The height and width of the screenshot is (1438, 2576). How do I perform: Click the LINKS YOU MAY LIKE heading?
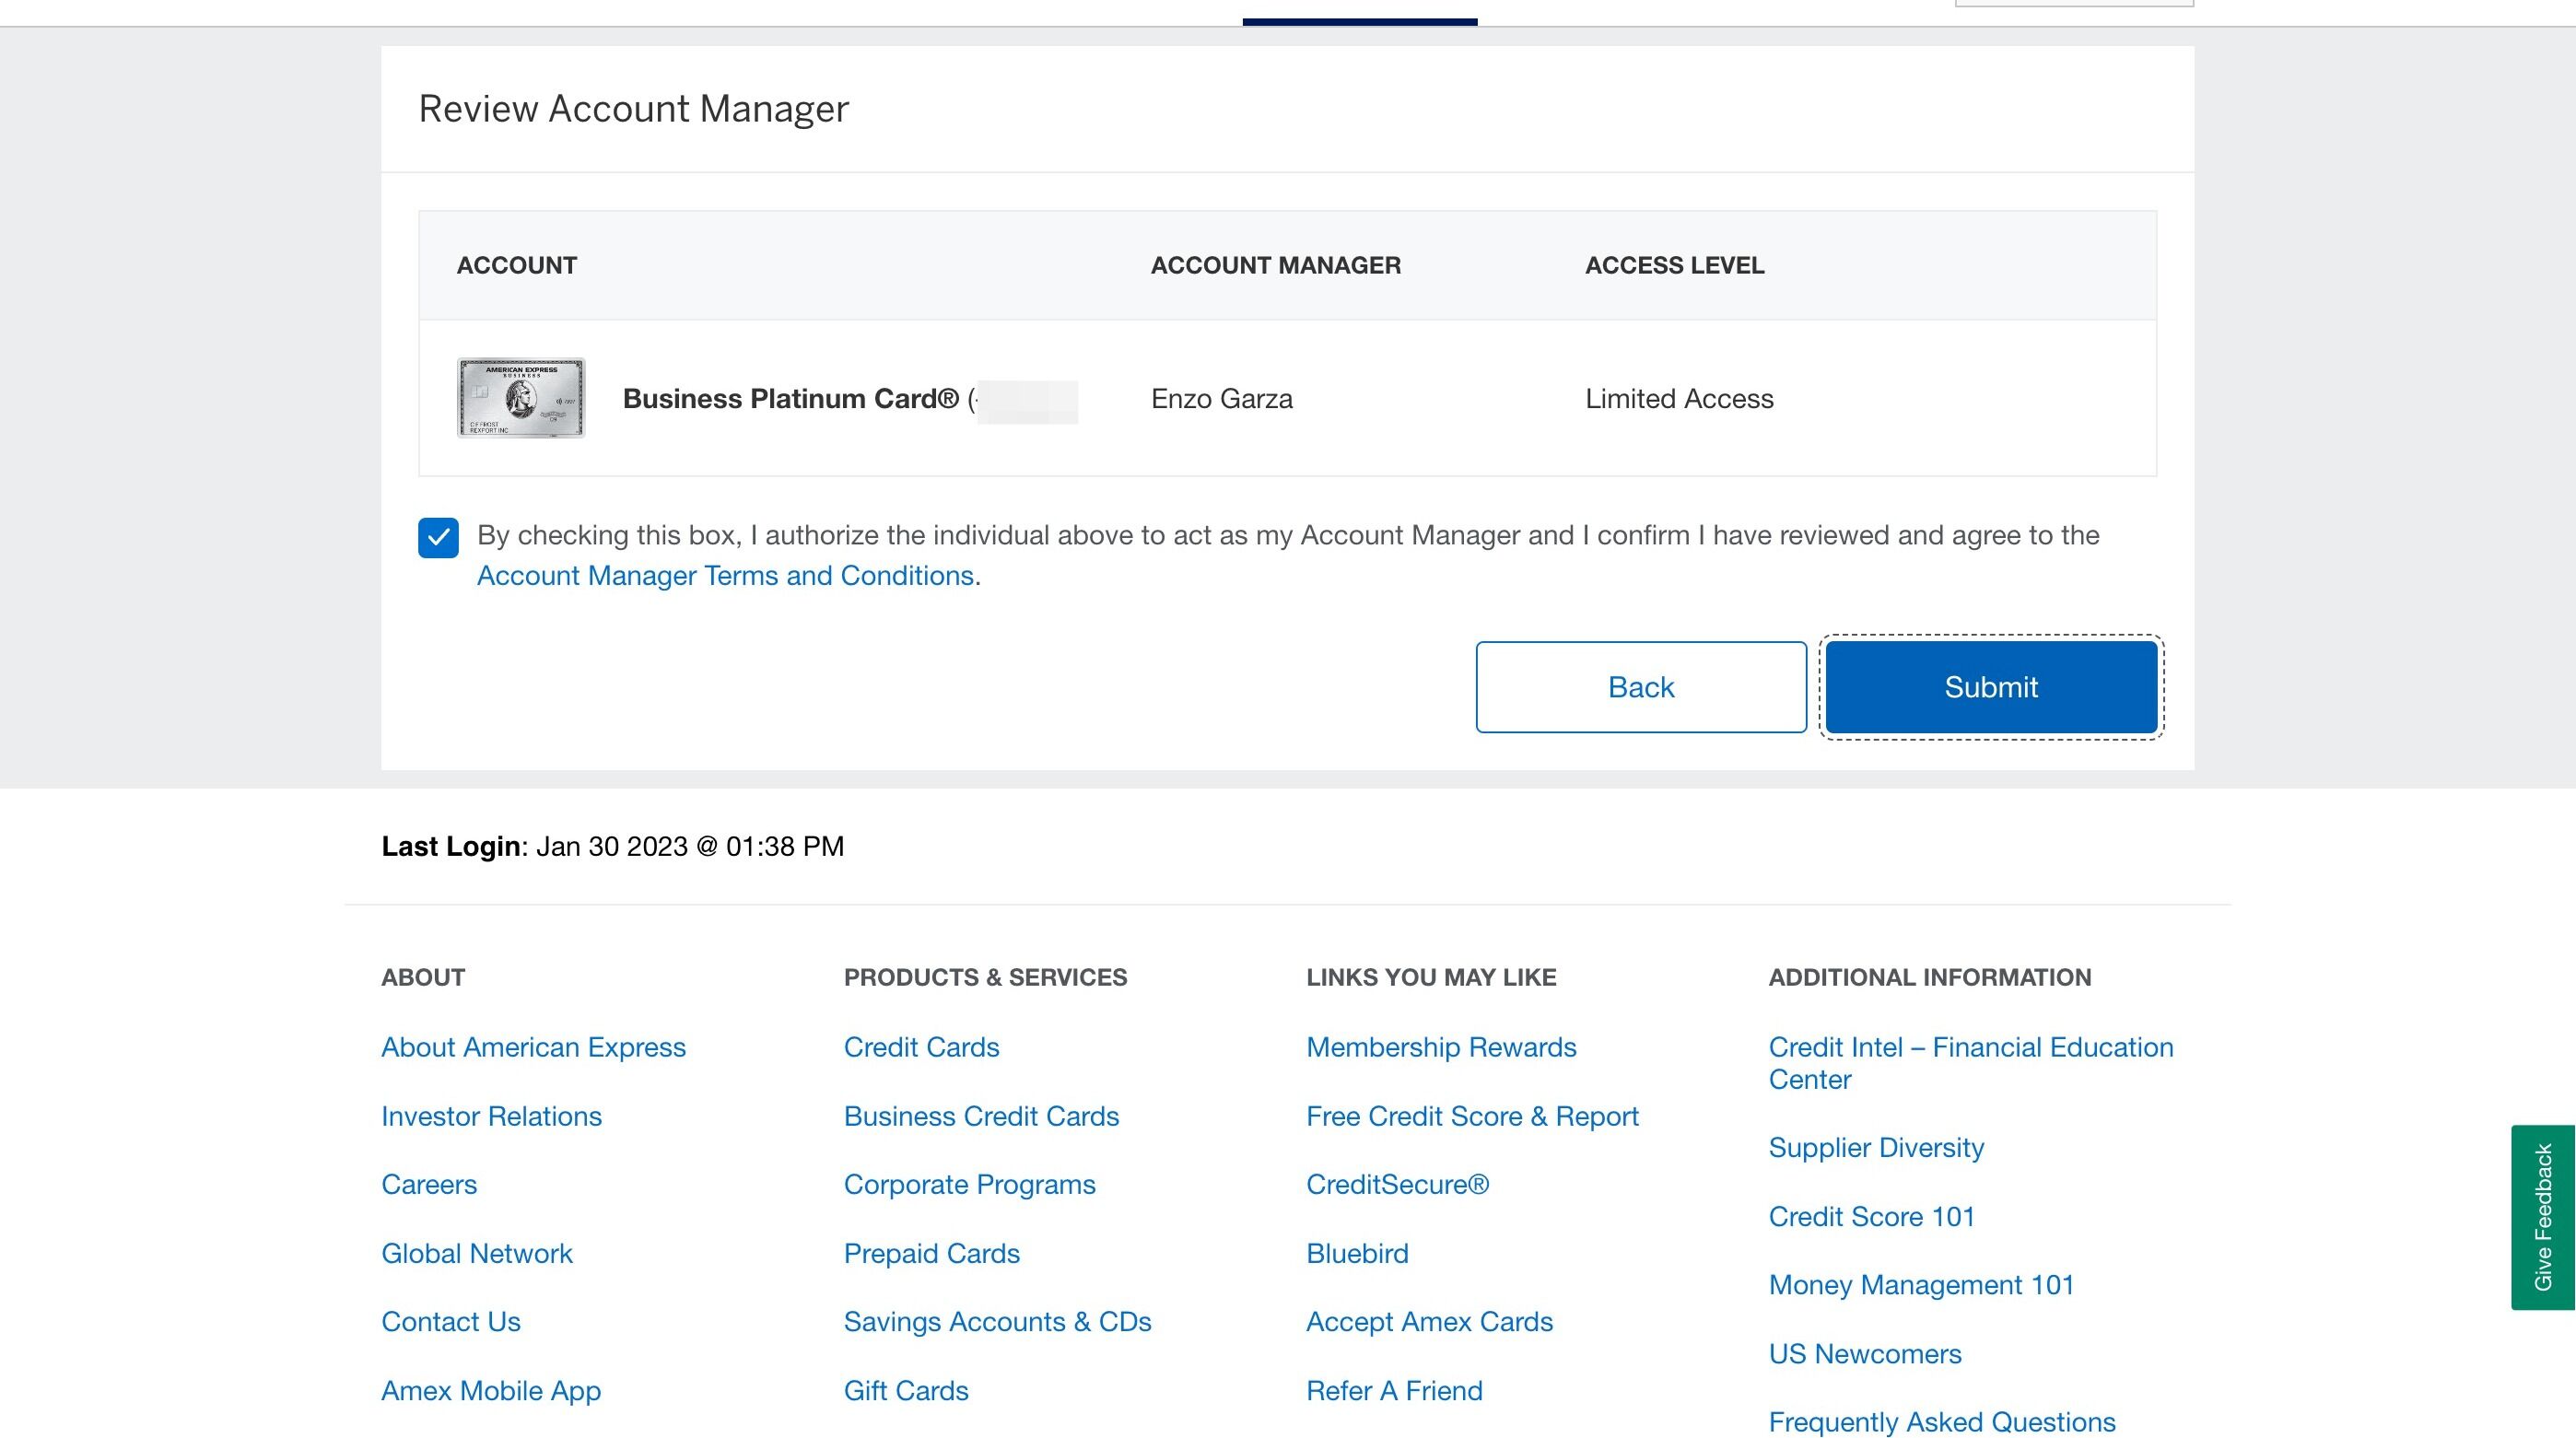coord(1431,977)
